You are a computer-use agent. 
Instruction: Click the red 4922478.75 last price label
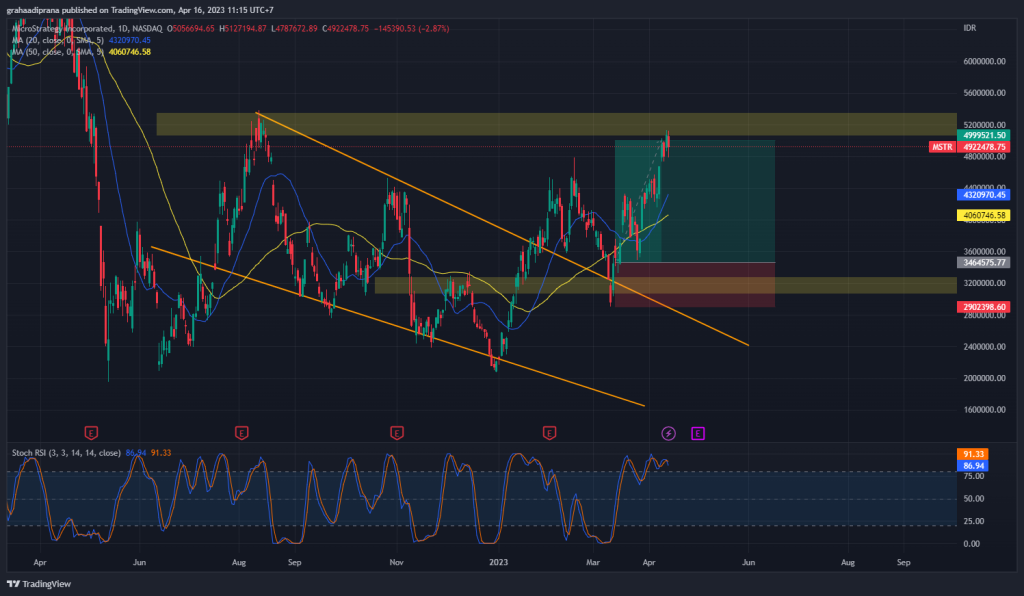coord(984,147)
